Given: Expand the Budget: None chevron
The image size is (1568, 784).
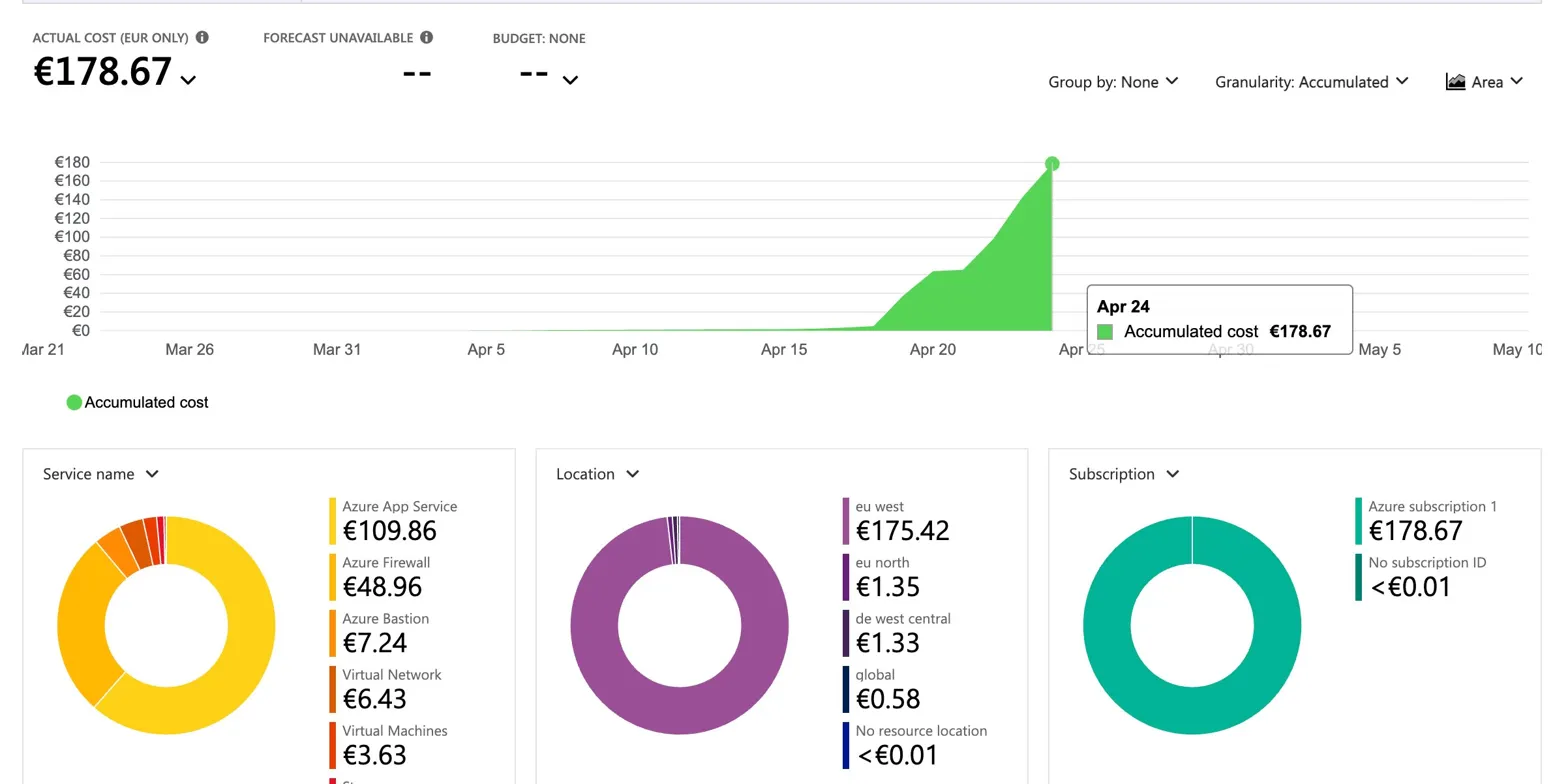Looking at the screenshot, I should click(570, 79).
